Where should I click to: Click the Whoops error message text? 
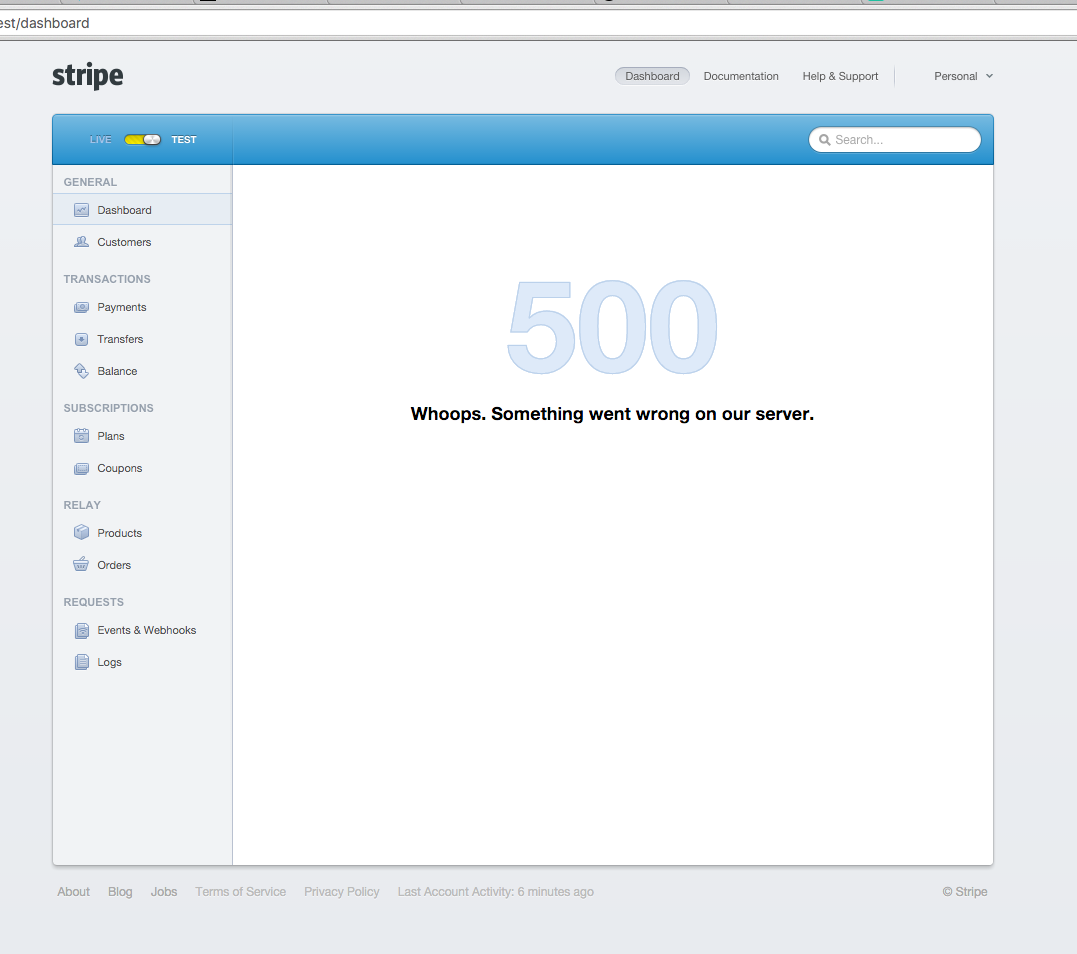point(612,414)
